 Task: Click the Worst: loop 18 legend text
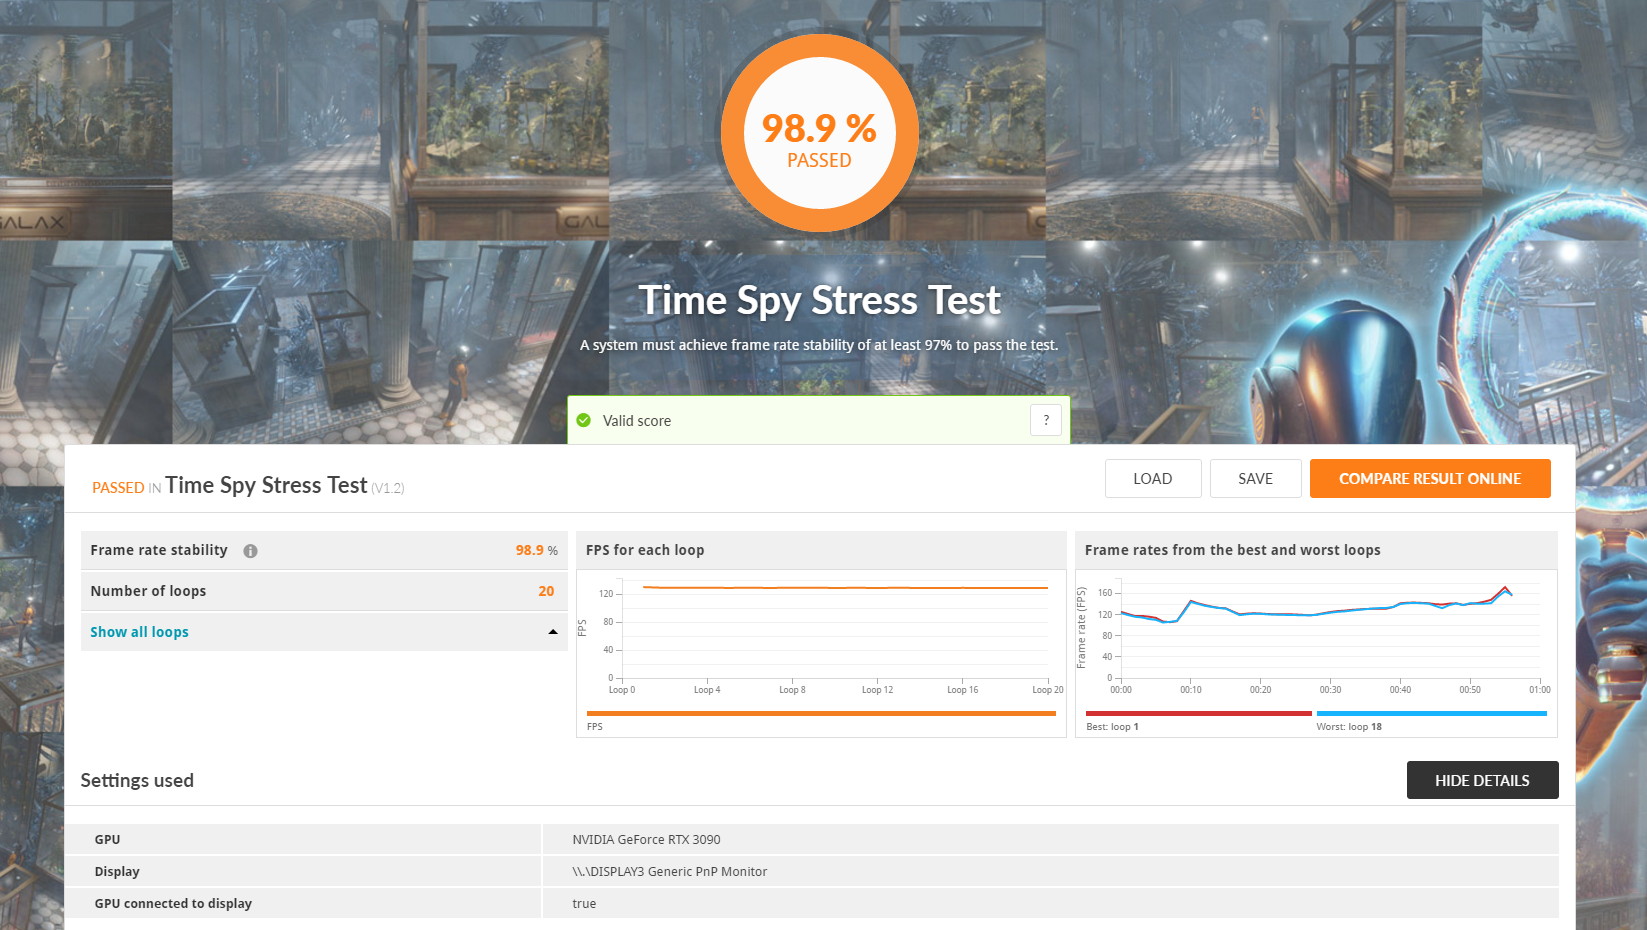click(x=1349, y=727)
